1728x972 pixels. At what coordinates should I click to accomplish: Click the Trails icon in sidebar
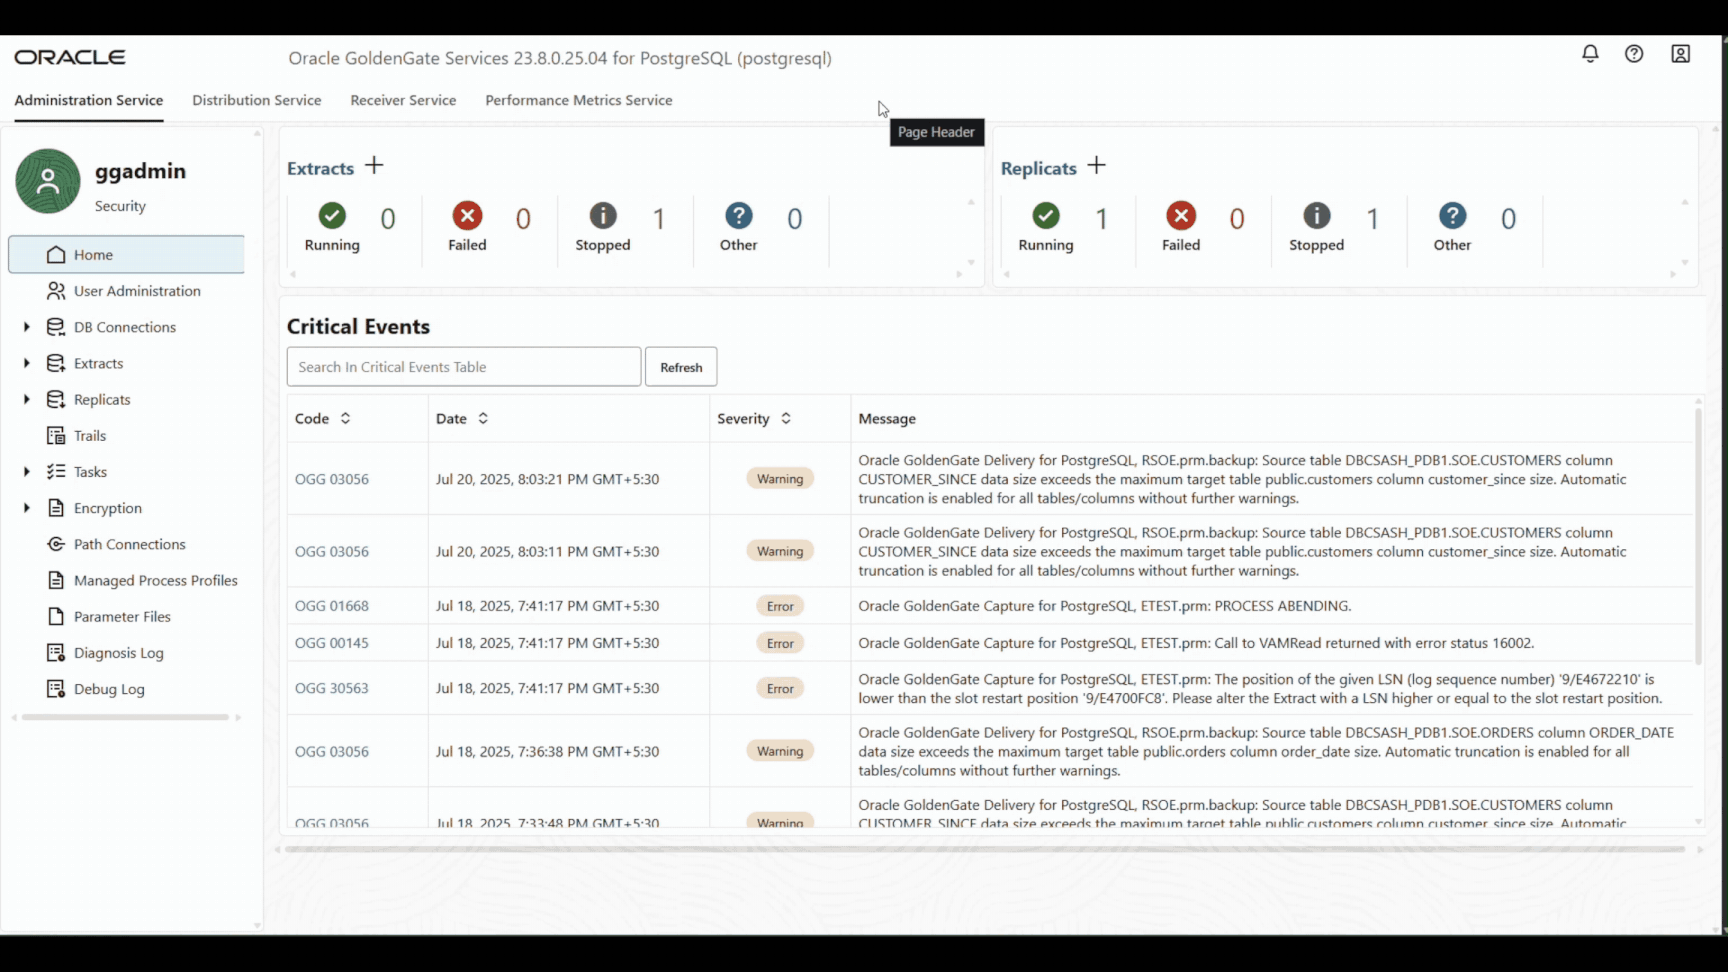pos(56,435)
